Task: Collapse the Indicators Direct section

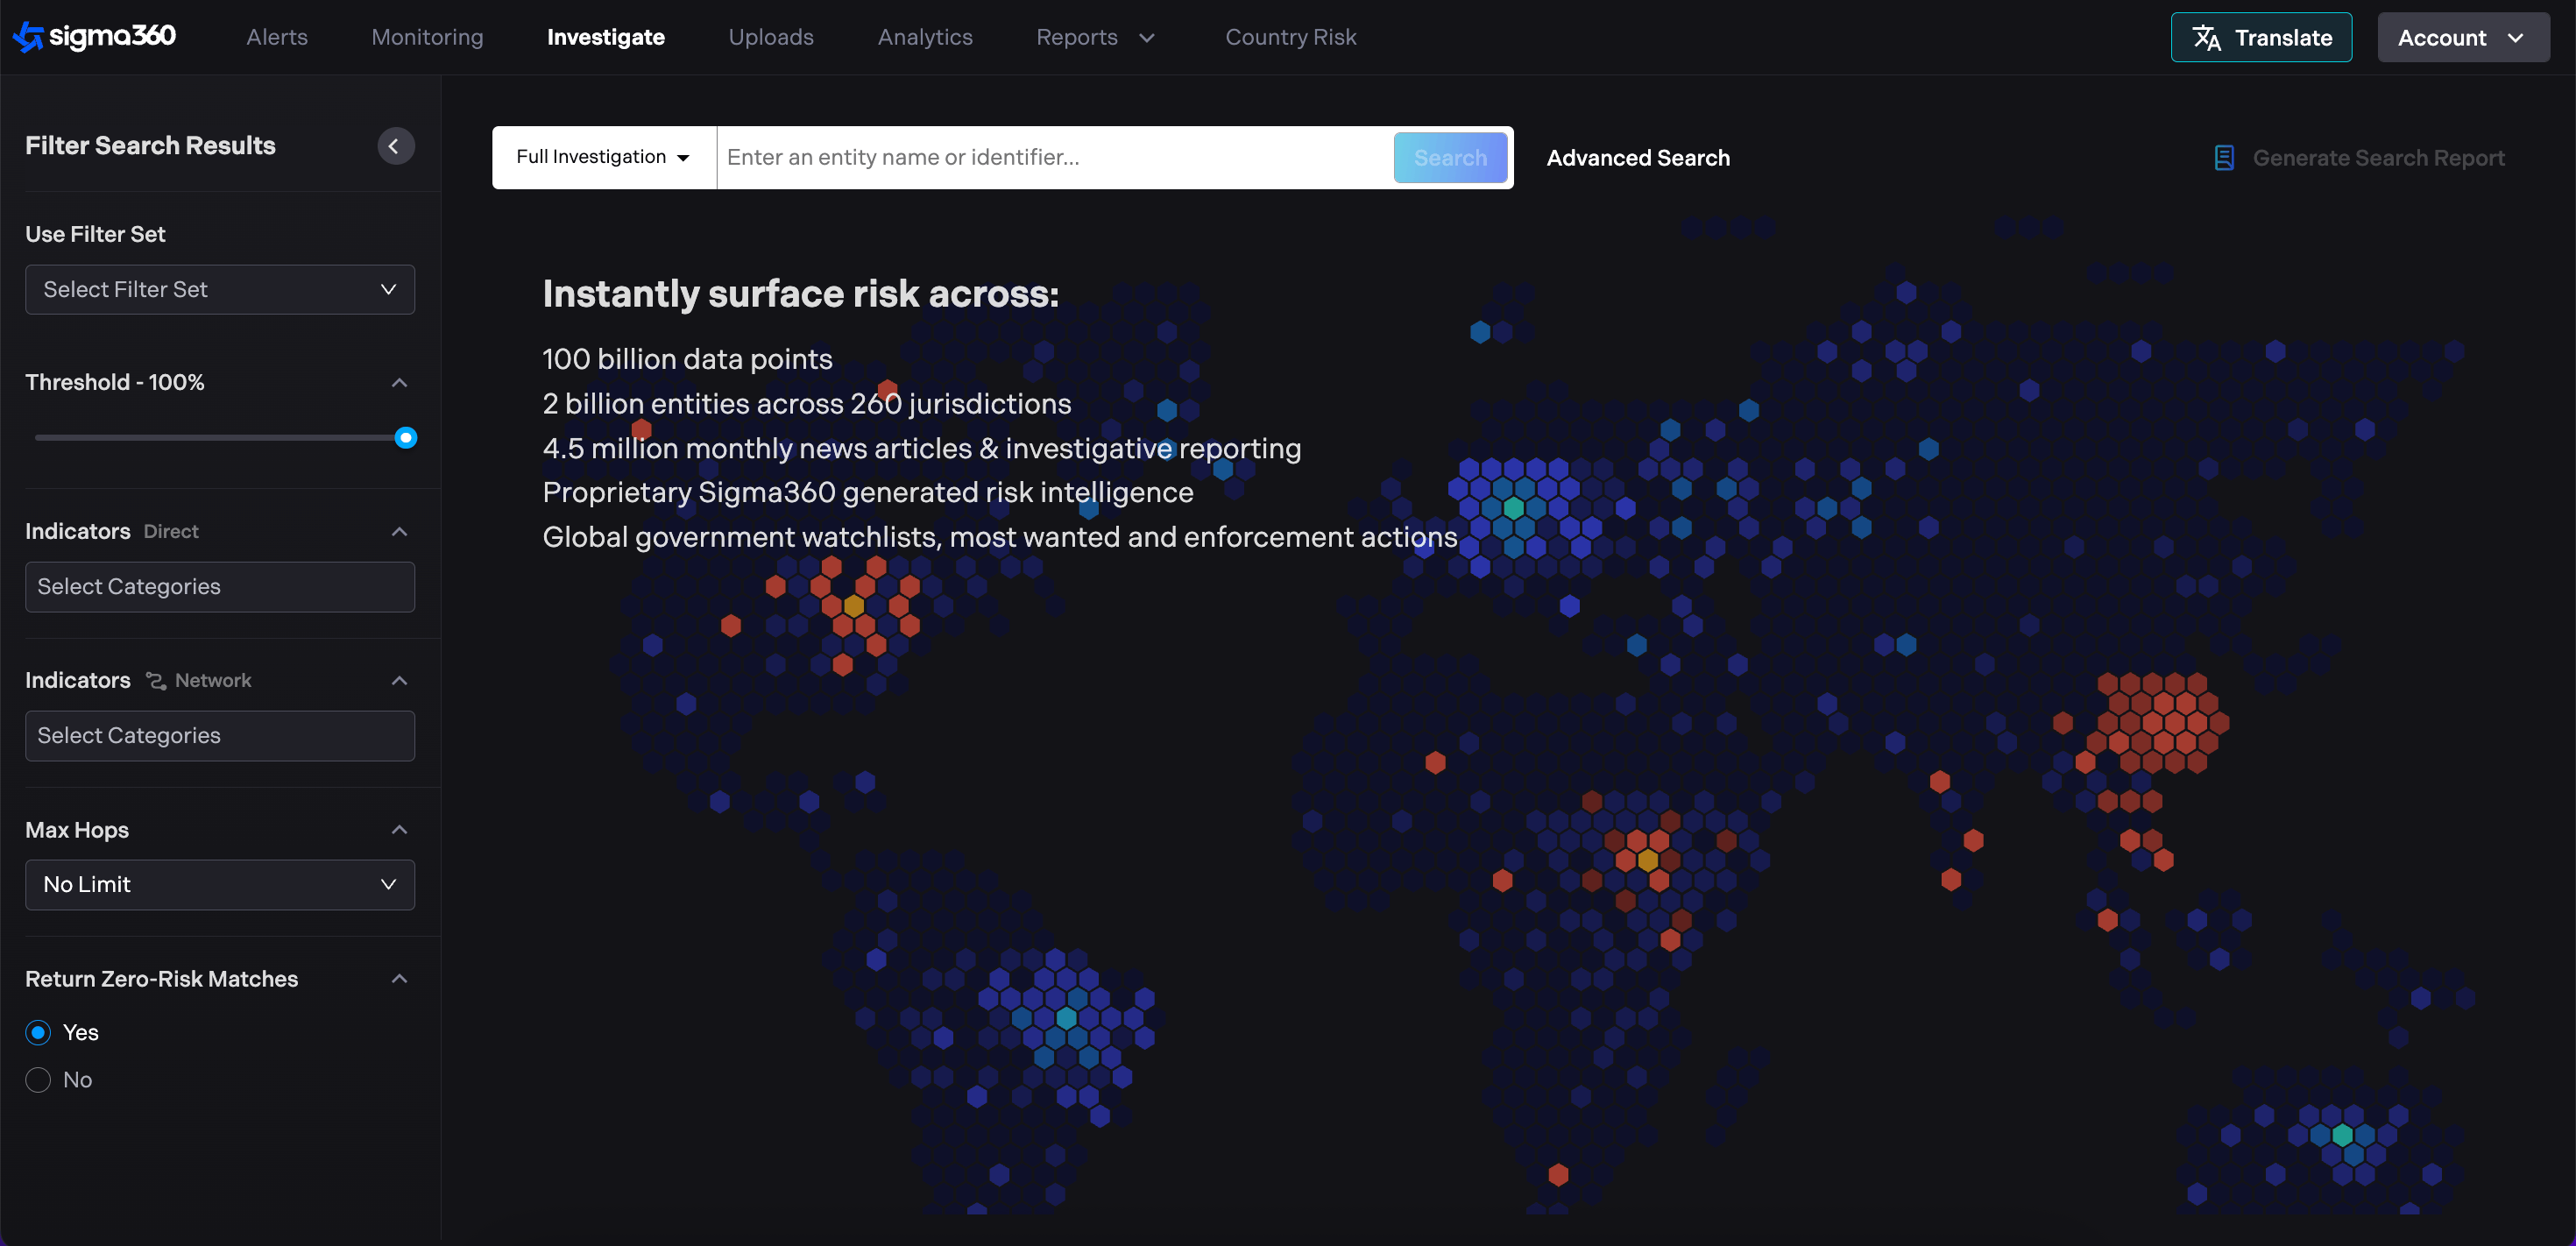Action: pyautogui.click(x=399, y=532)
